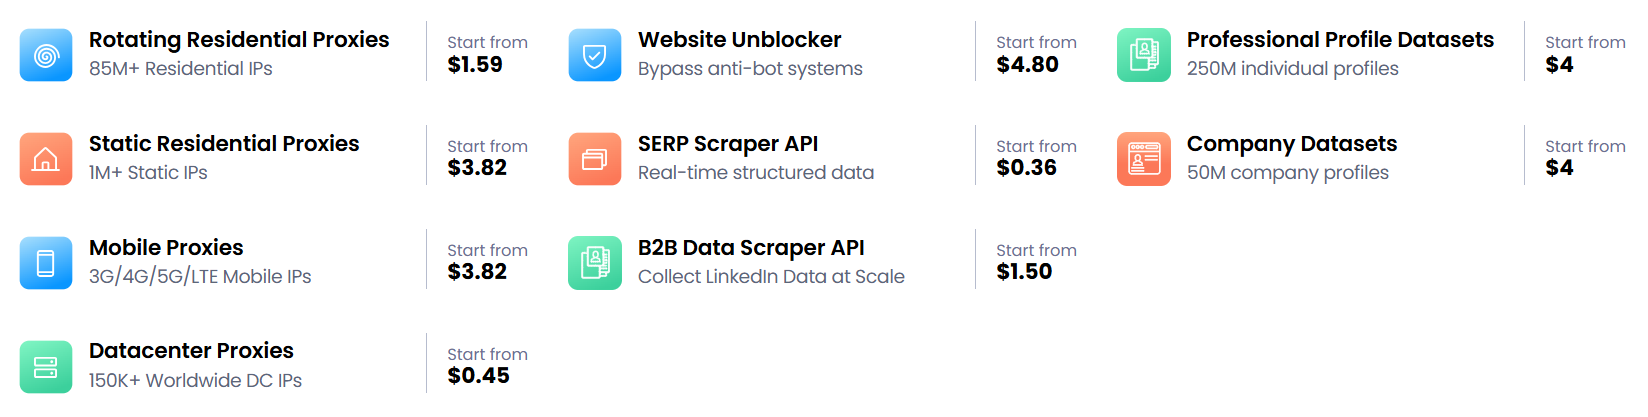This screenshot has height=417, width=1648.
Task: Click the Website Unblocker shield icon
Action: [x=595, y=55]
